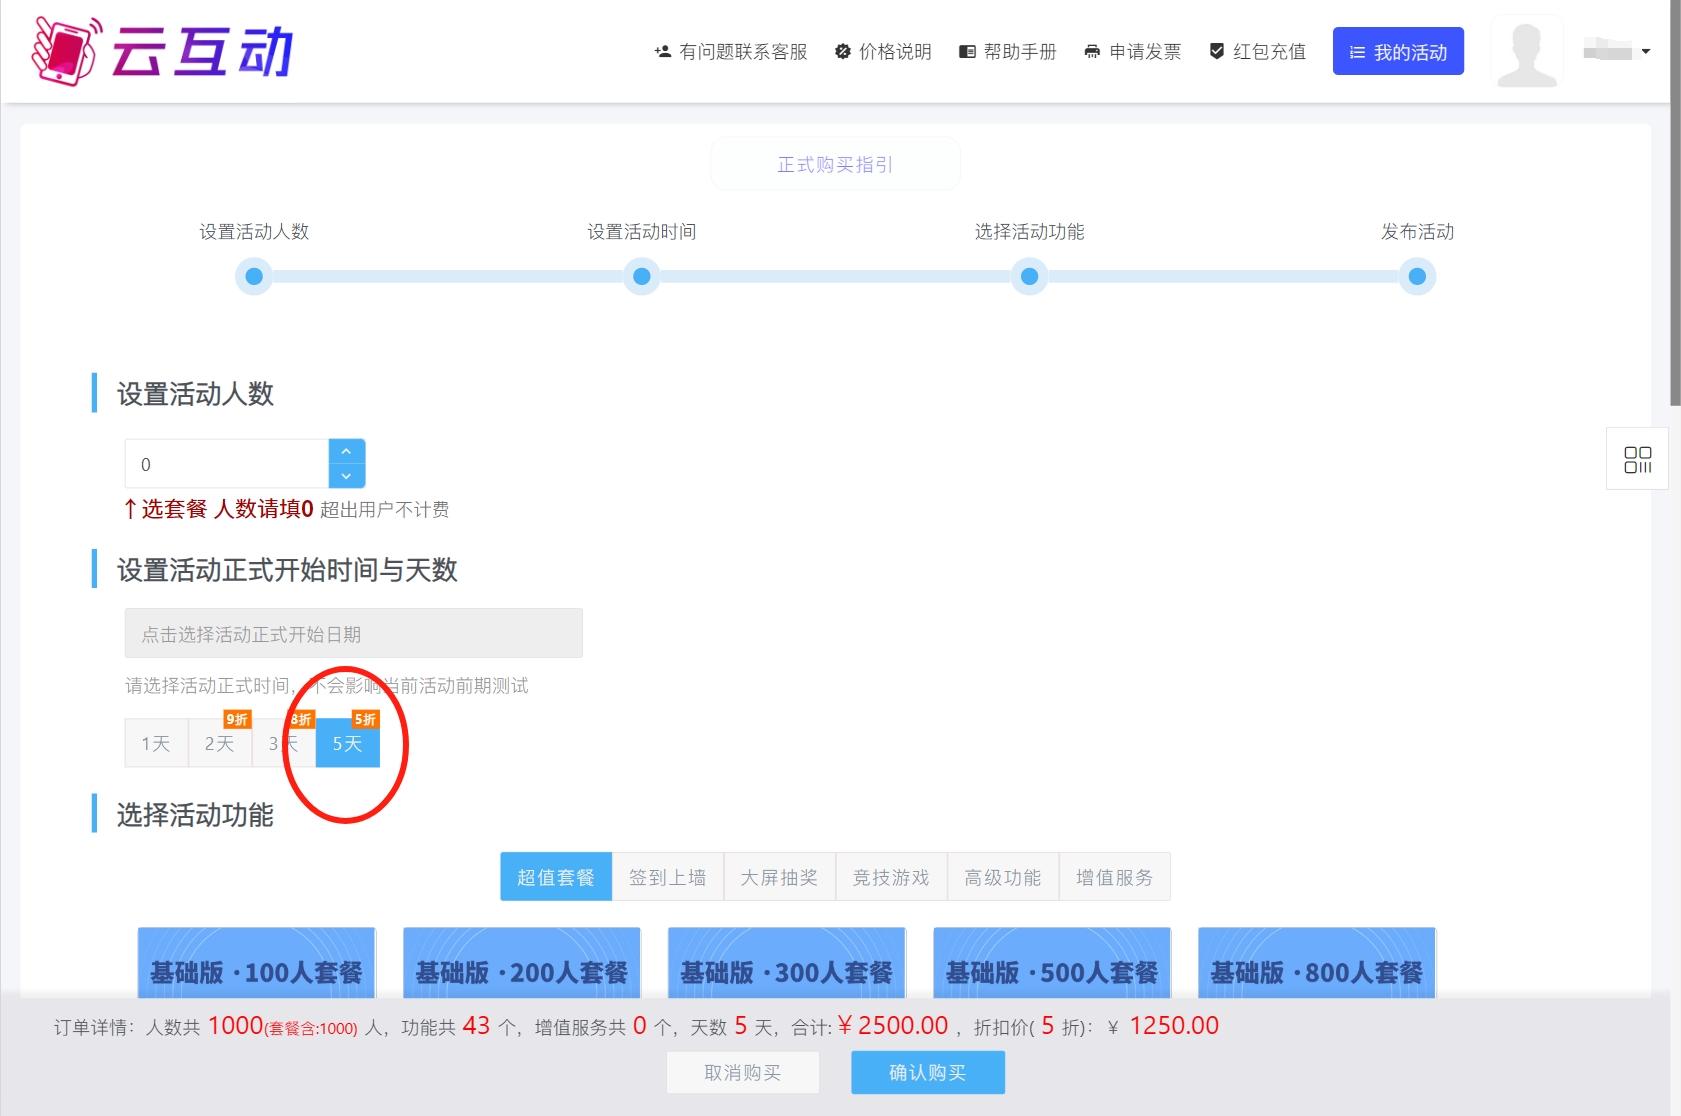Choose 基础版·500人套餐 card
Viewport: 1681px width, 1116px height.
tap(1051, 962)
